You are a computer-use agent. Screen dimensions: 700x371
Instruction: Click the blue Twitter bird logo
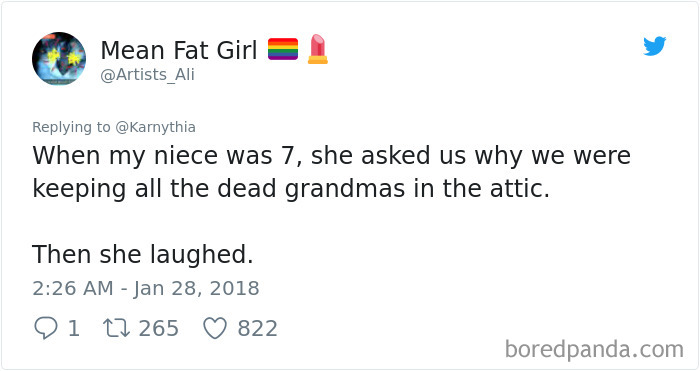coord(654,46)
